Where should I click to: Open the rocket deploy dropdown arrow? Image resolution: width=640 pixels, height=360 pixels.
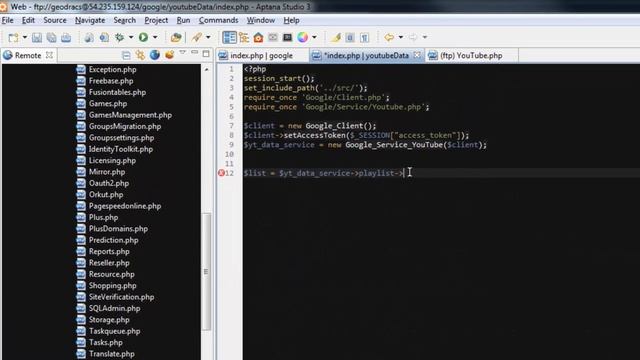tap(208, 38)
